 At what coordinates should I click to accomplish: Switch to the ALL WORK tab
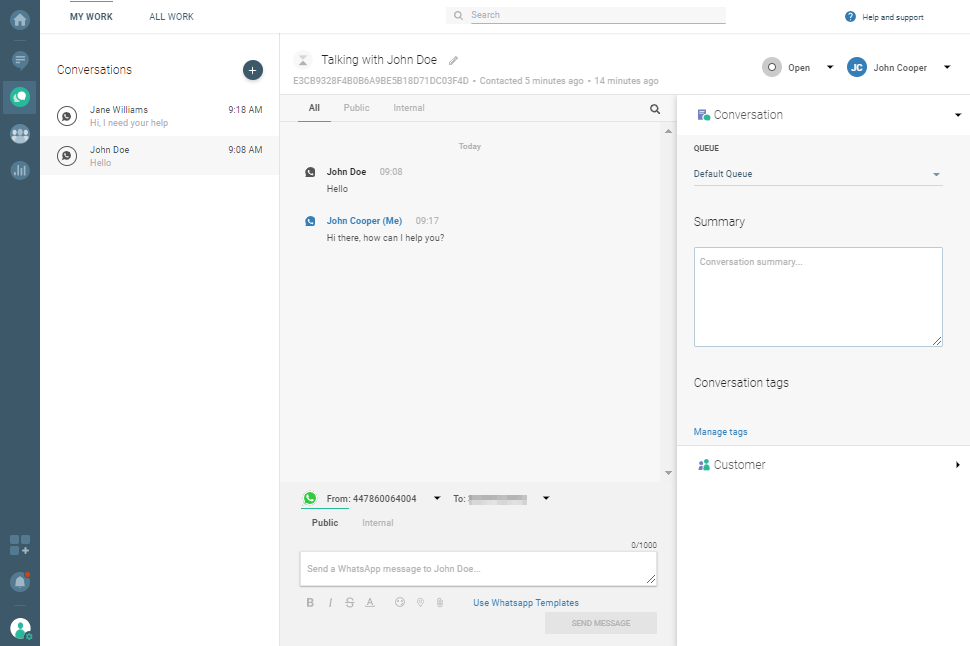[x=171, y=17]
